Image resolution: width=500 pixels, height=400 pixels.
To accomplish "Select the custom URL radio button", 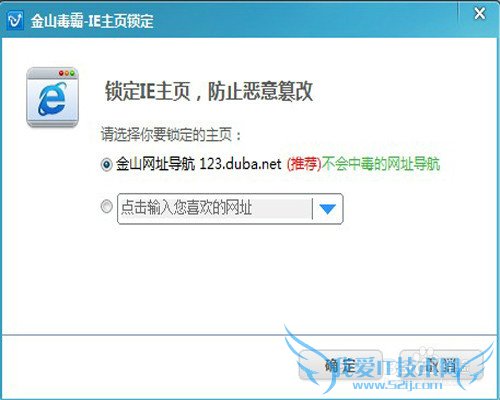I will point(106,207).
